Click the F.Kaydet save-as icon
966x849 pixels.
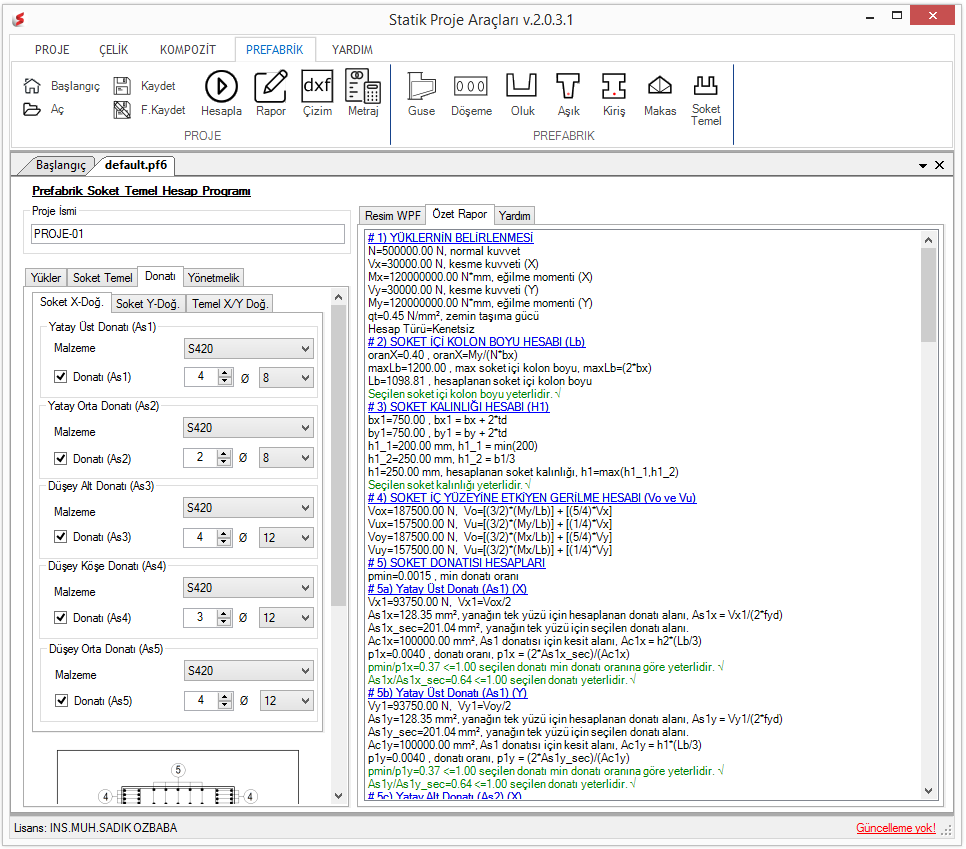click(x=122, y=110)
